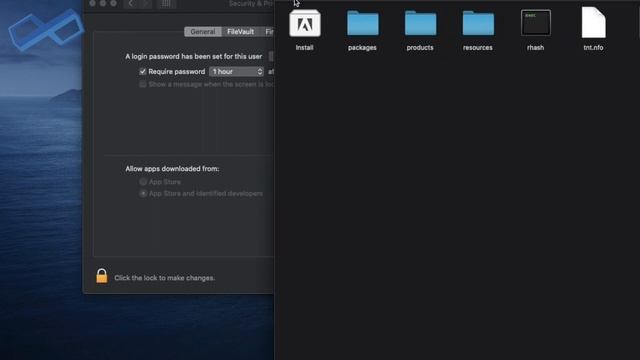This screenshot has height=360, width=640.
Task: Select the rhash executable file icon
Action: point(536,23)
